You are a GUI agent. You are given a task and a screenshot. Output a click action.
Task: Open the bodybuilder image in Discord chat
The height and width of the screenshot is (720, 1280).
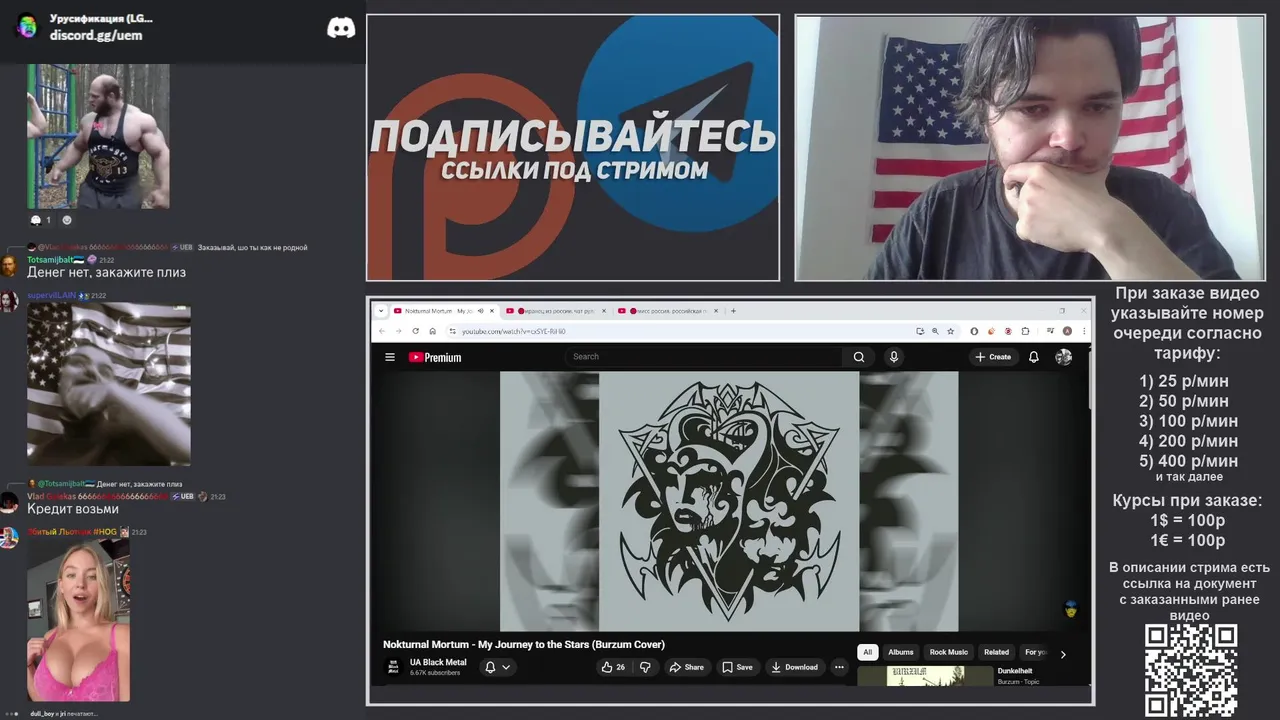(x=98, y=136)
